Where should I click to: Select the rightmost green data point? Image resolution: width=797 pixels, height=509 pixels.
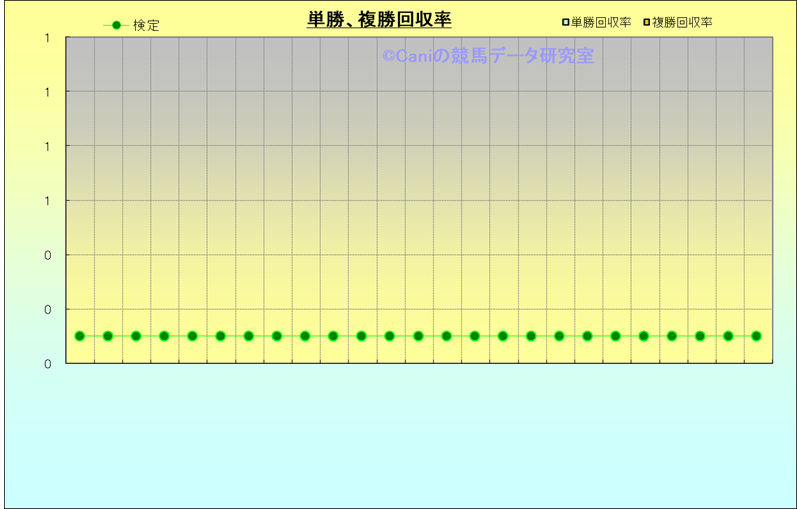756,336
